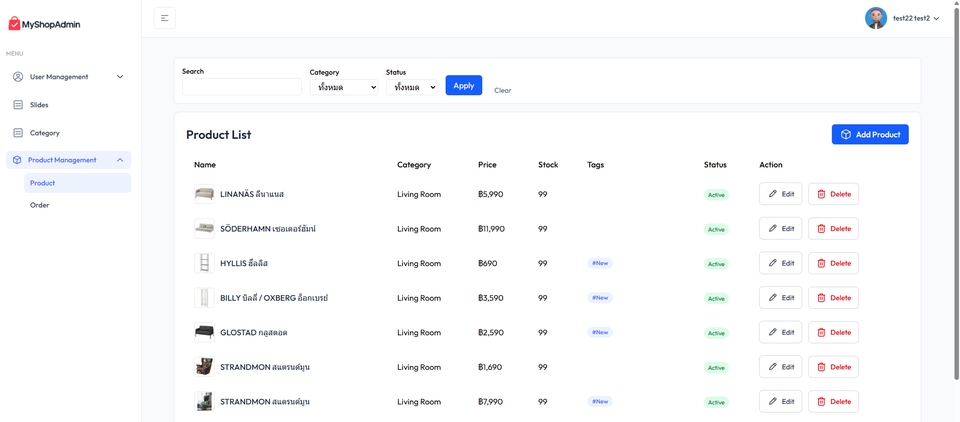Expand the User Management chevron
The image size is (960, 422).
coord(120,77)
